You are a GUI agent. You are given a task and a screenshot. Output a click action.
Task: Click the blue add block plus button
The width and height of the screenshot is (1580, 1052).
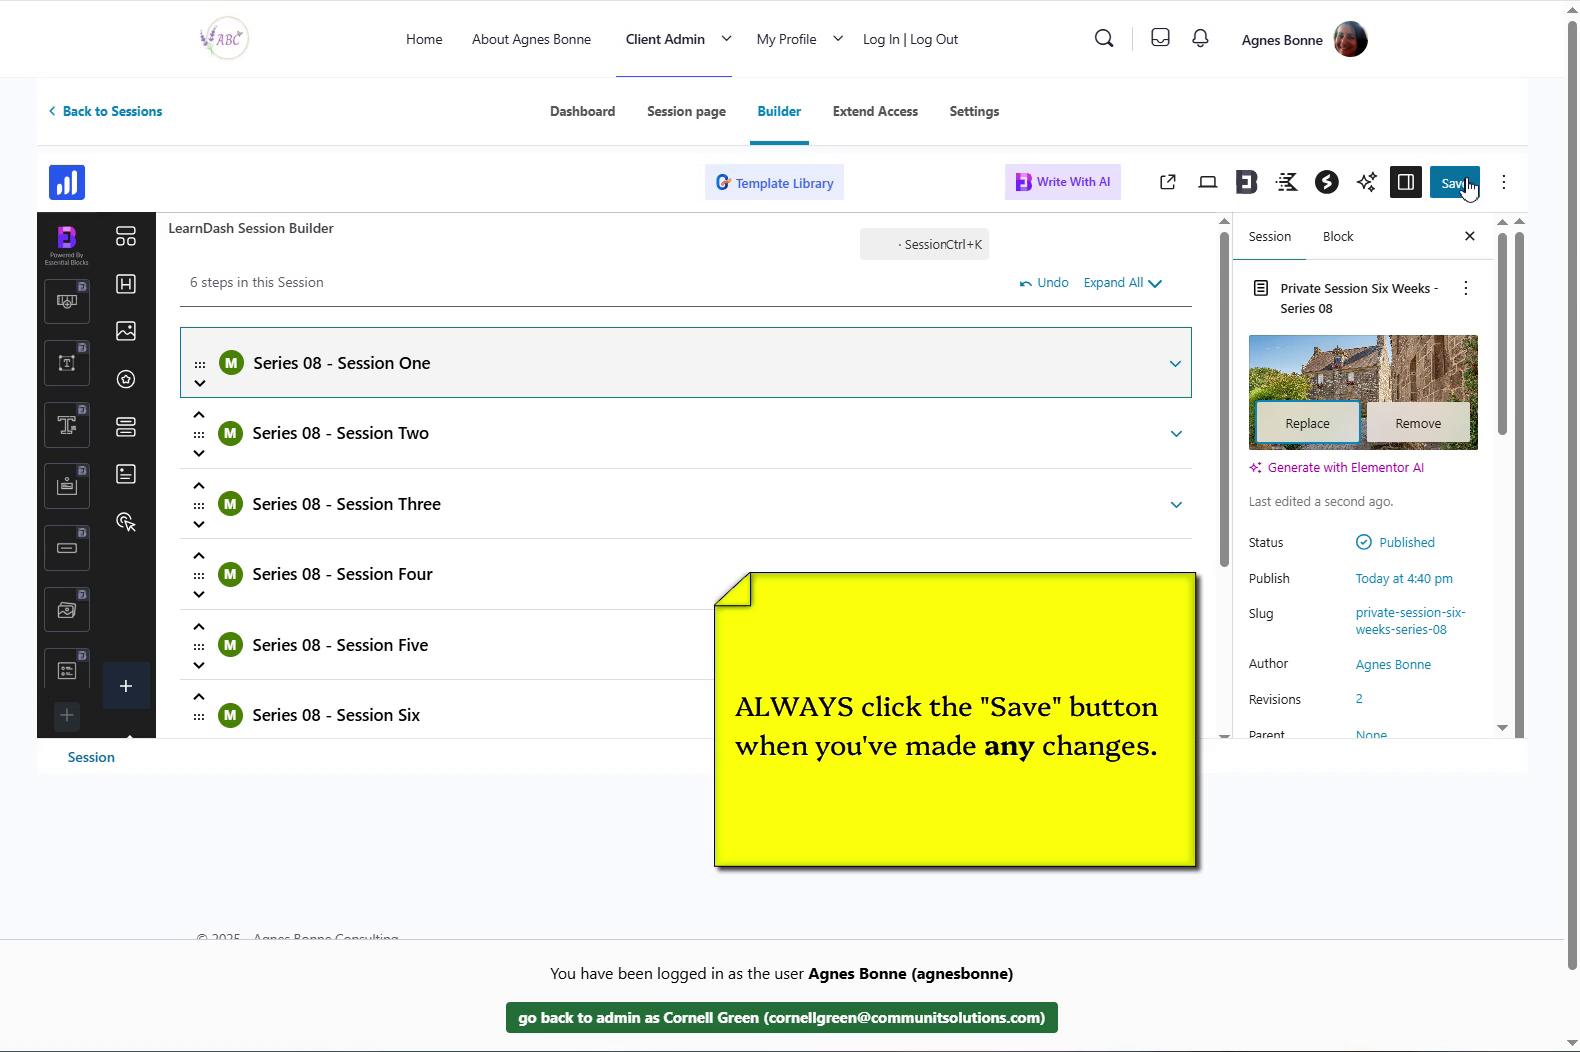tap(126, 686)
